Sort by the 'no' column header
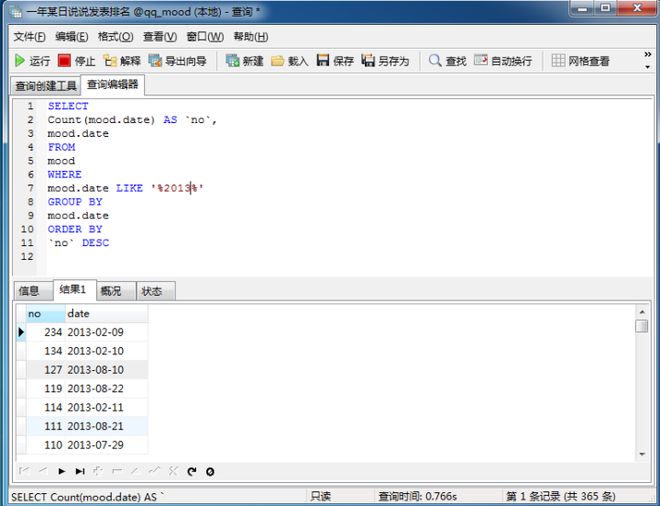This screenshot has width=660, height=506. 45,314
